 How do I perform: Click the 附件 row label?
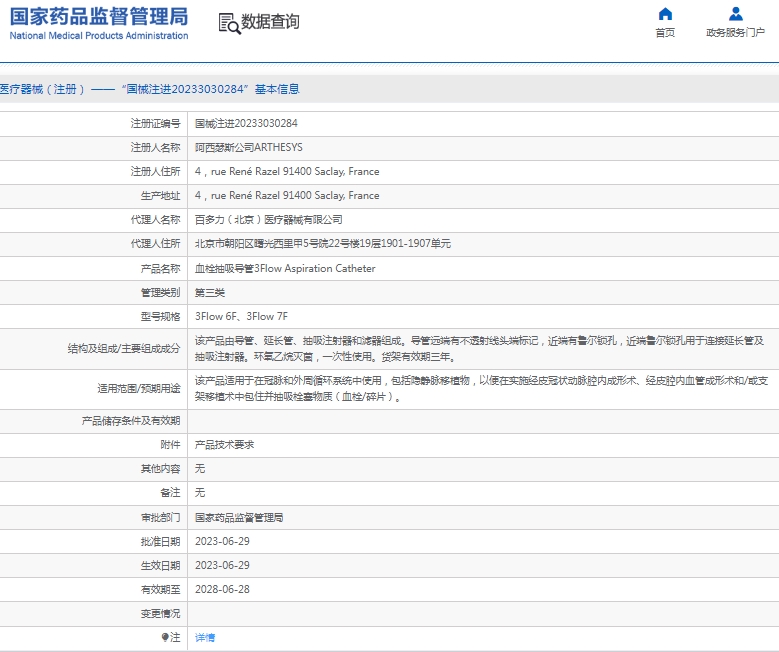(170, 444)
